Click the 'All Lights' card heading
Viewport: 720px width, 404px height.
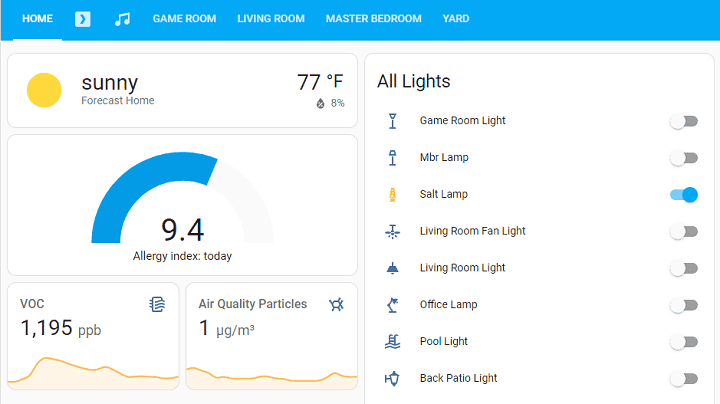pyautogui.click(x=414, y=81)
